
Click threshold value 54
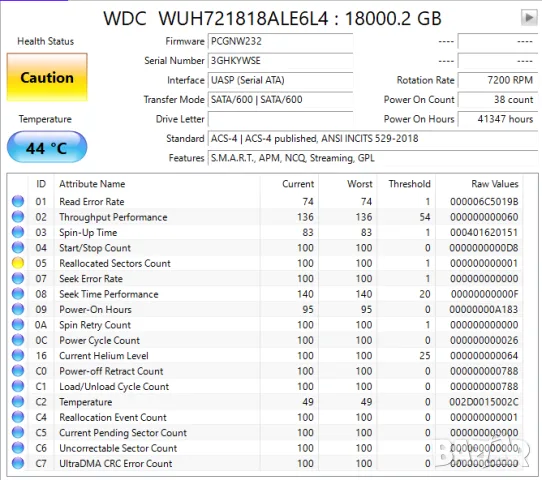425,217
